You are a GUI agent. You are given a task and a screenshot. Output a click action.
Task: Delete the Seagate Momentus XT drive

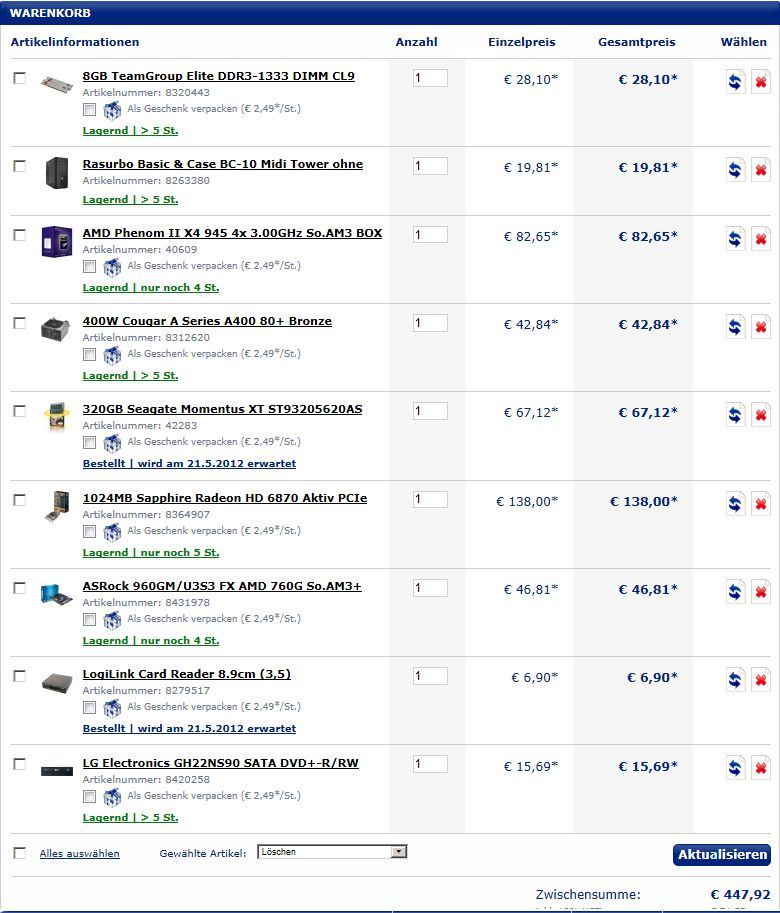(761, 415)
